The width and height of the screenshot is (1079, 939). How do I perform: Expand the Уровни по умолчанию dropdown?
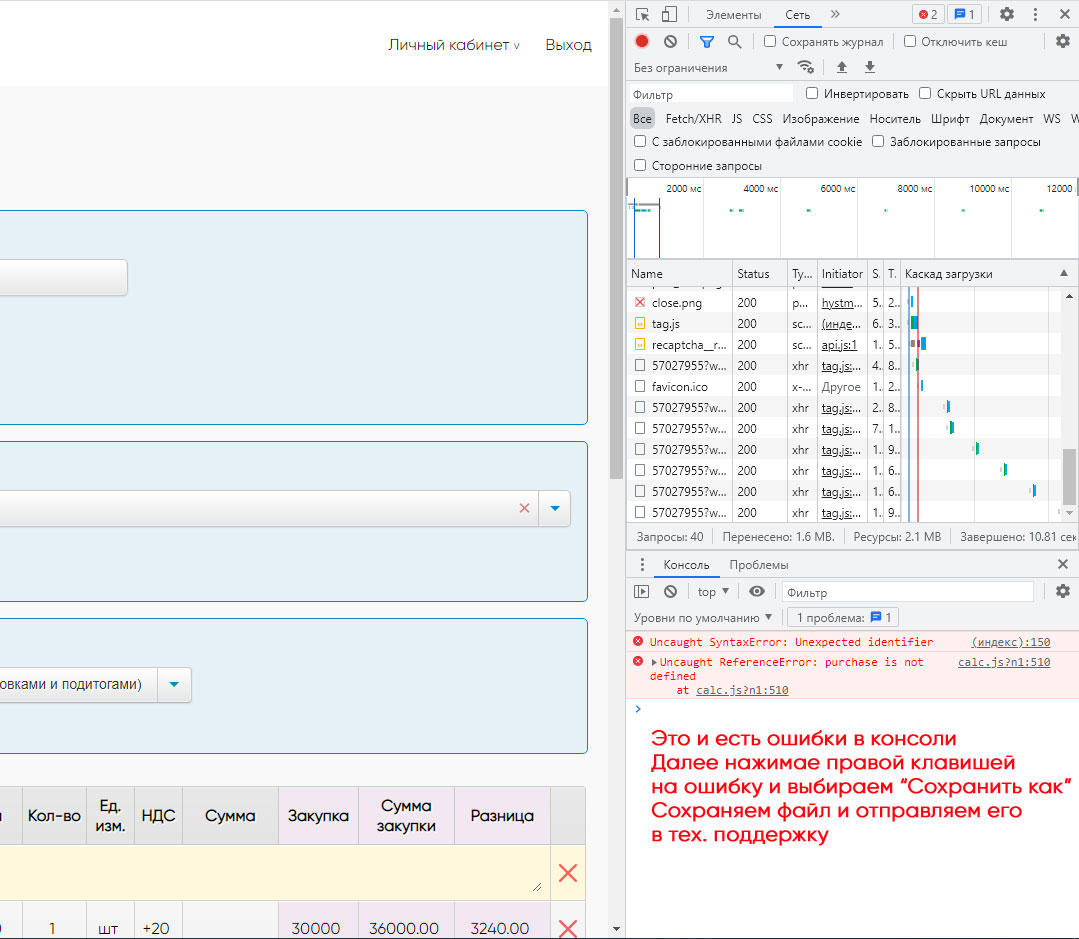point(703,618)
